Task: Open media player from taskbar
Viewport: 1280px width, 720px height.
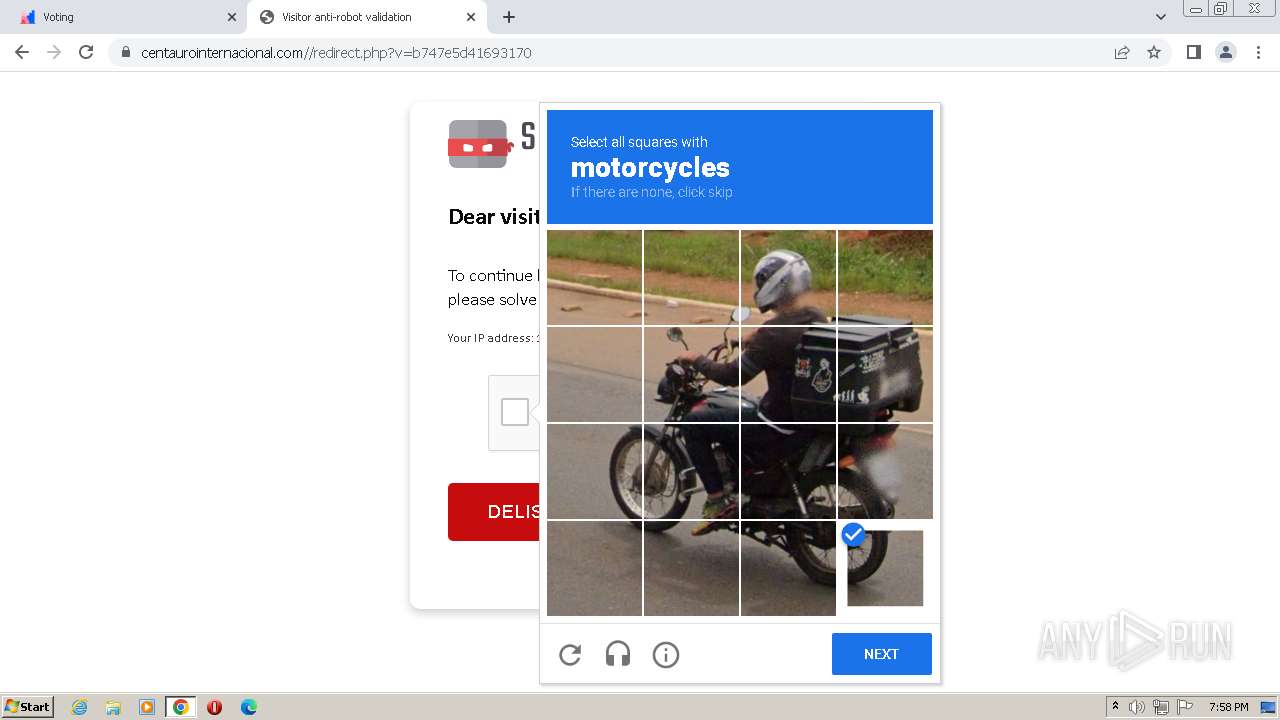Action: tap(147, 707)
